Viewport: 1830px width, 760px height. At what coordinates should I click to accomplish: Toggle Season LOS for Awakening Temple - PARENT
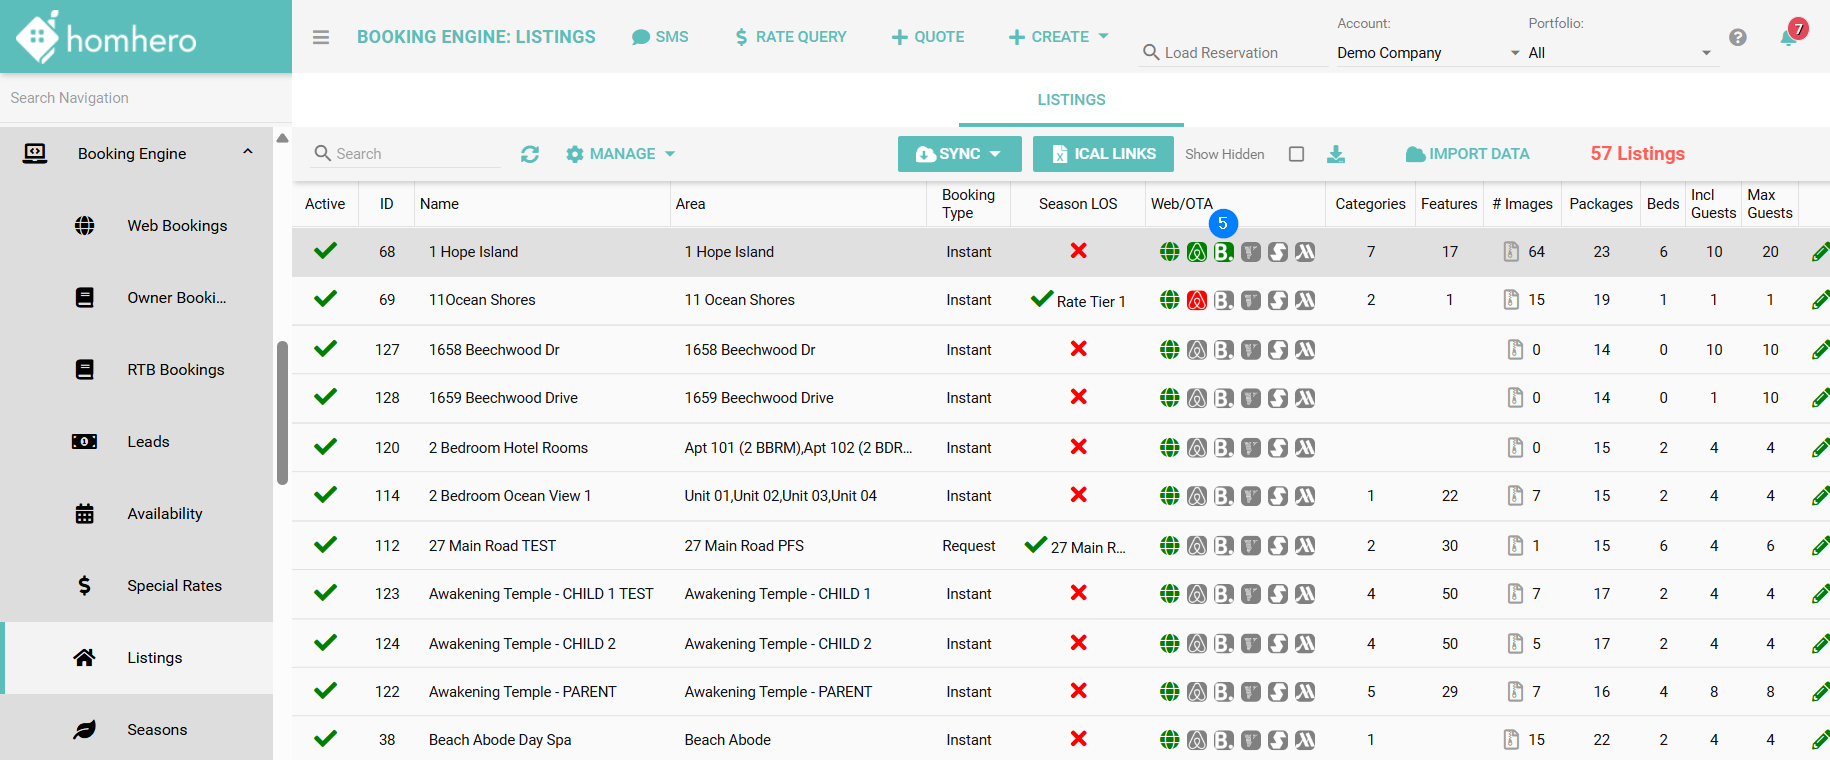click(1078, 691)
